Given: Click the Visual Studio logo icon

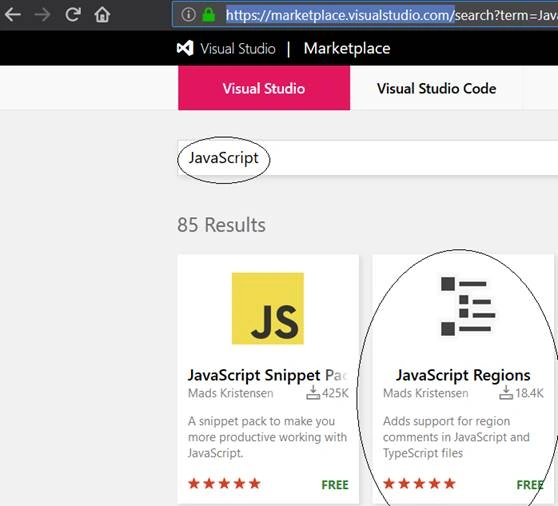Looking at the screenshot, I should pos(185,48).
